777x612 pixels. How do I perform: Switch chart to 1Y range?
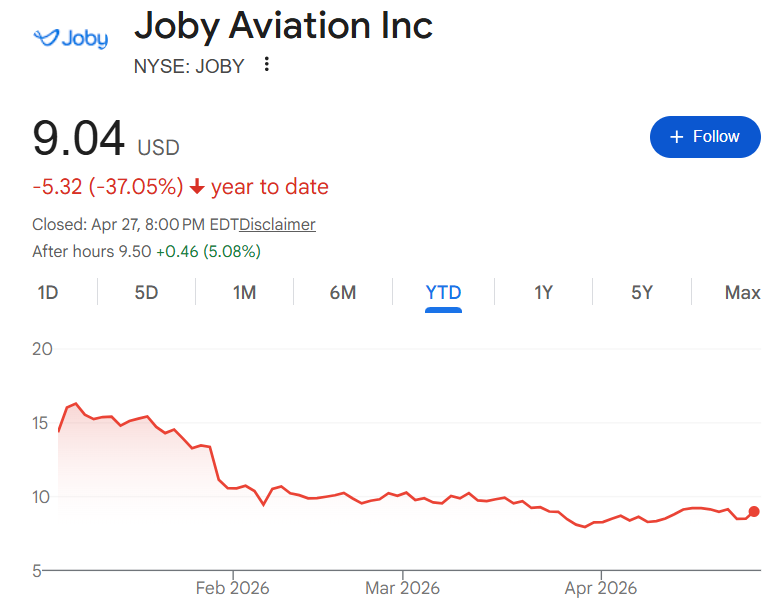point(543,293)
